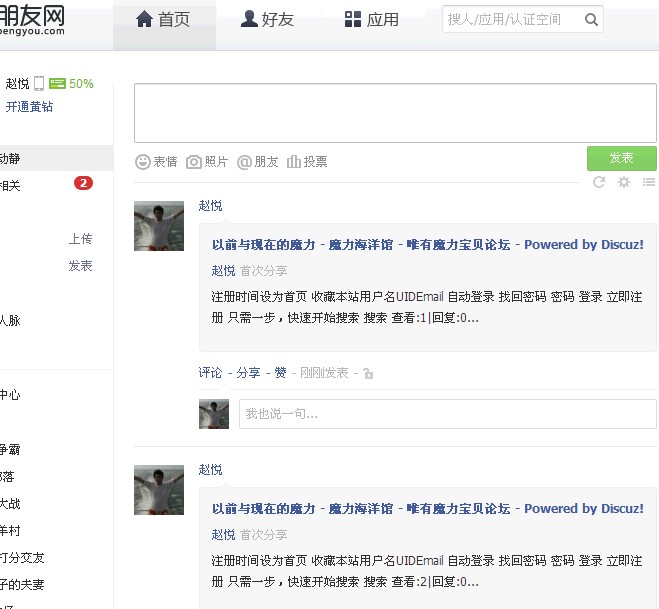Open the 首页 home tab
The height and width of the screenshot is (609, 659).
pos(163,19)
